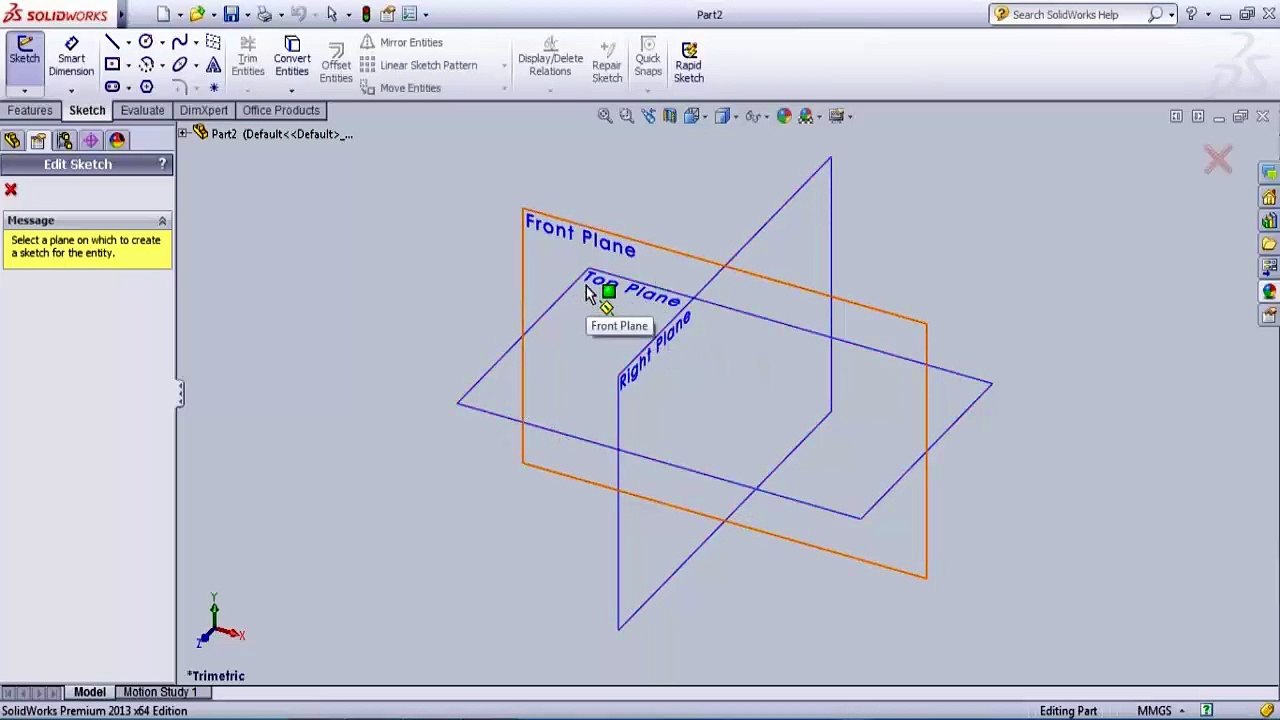Open Line tool dropdown arrow
The height and width of the screenshot is (720, 1280).
[128, 43]
